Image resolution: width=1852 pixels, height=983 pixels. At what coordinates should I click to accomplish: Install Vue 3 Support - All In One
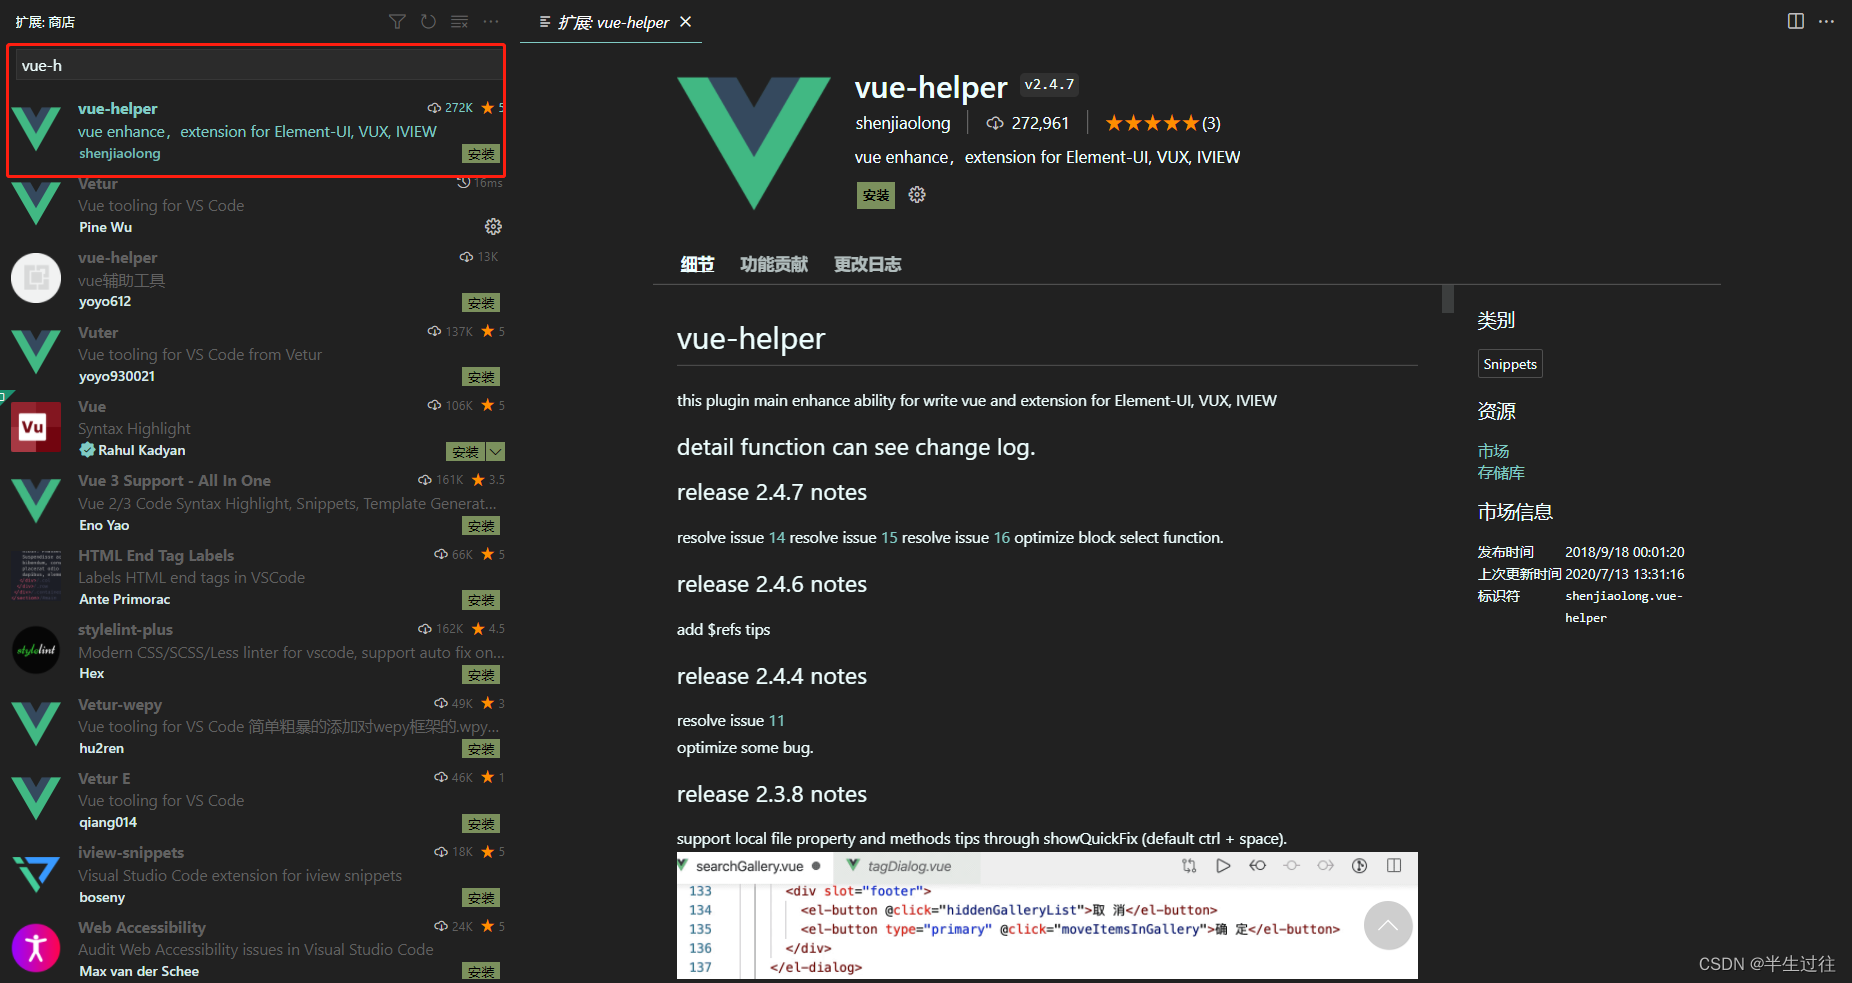tap(481, 526)
